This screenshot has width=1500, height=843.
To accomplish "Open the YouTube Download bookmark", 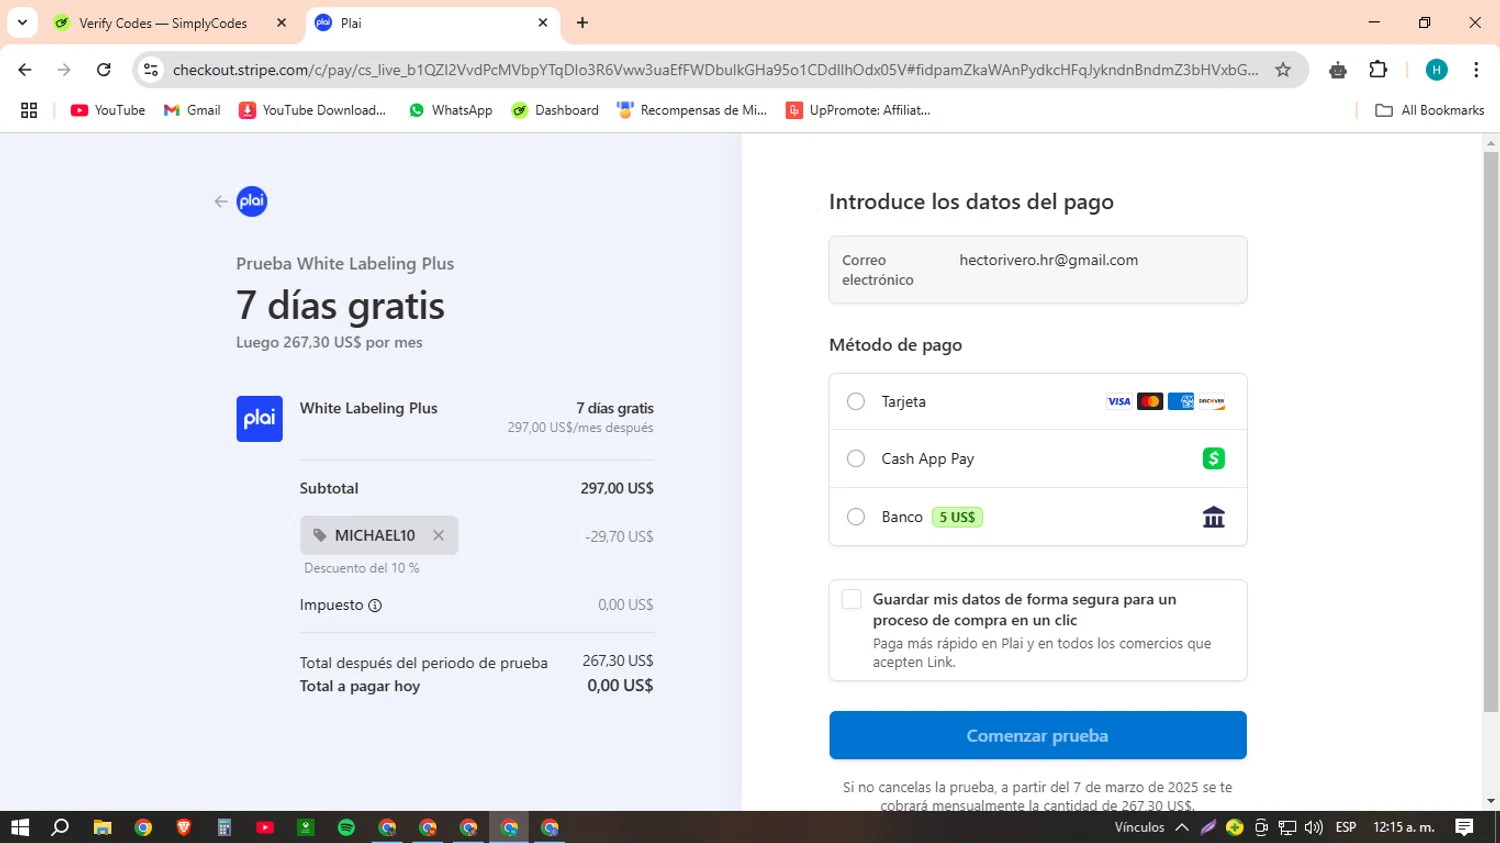I will click(x=312, y=110).
